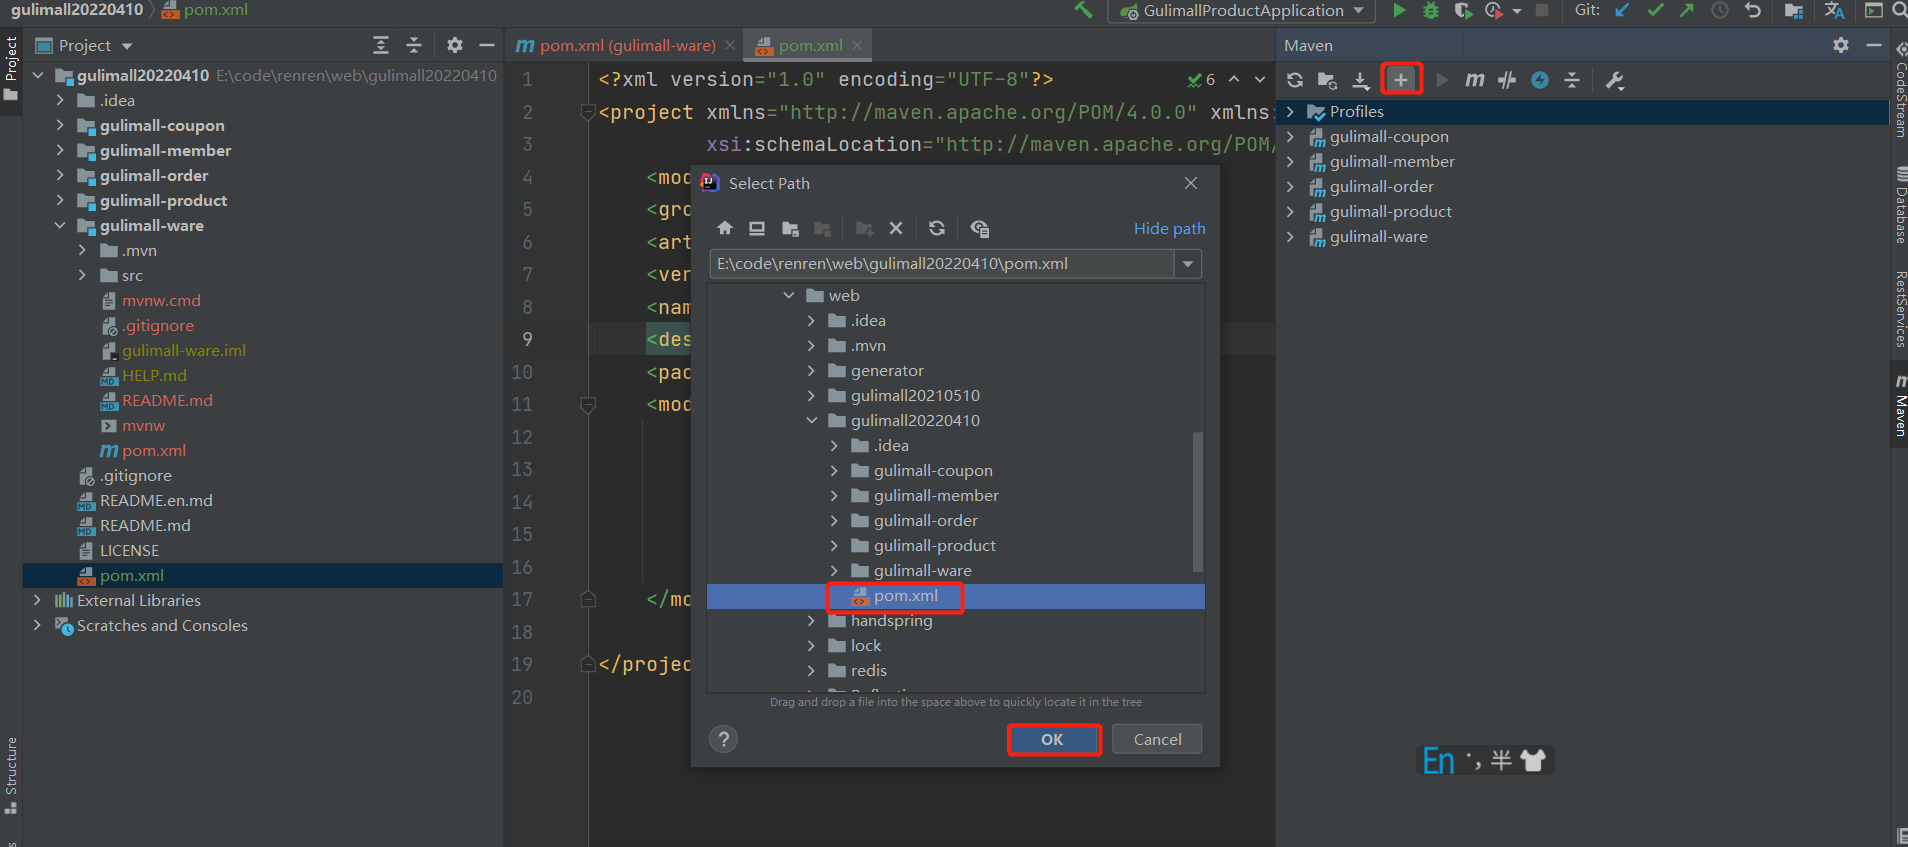Select pom.xml in the dialog tree
The width and height of the screenshot is (1908, 847).
[906, 596]
